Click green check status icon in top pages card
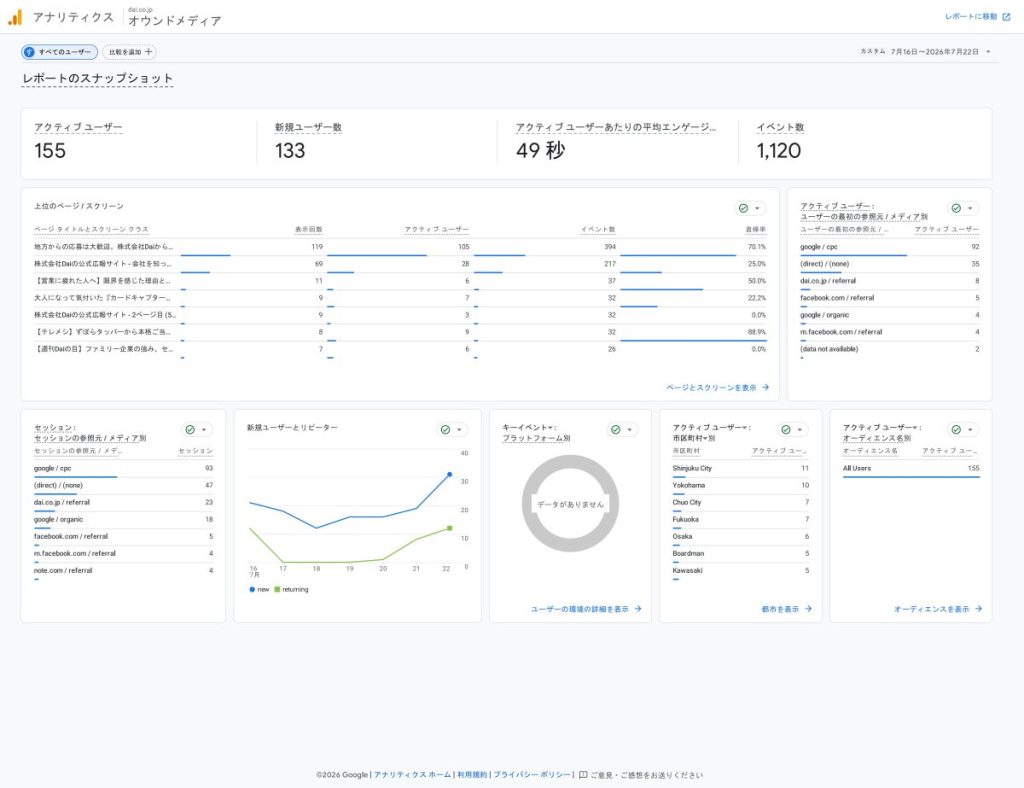The image size is (1024, 788). pyautogui.click(x=743, y=208)
